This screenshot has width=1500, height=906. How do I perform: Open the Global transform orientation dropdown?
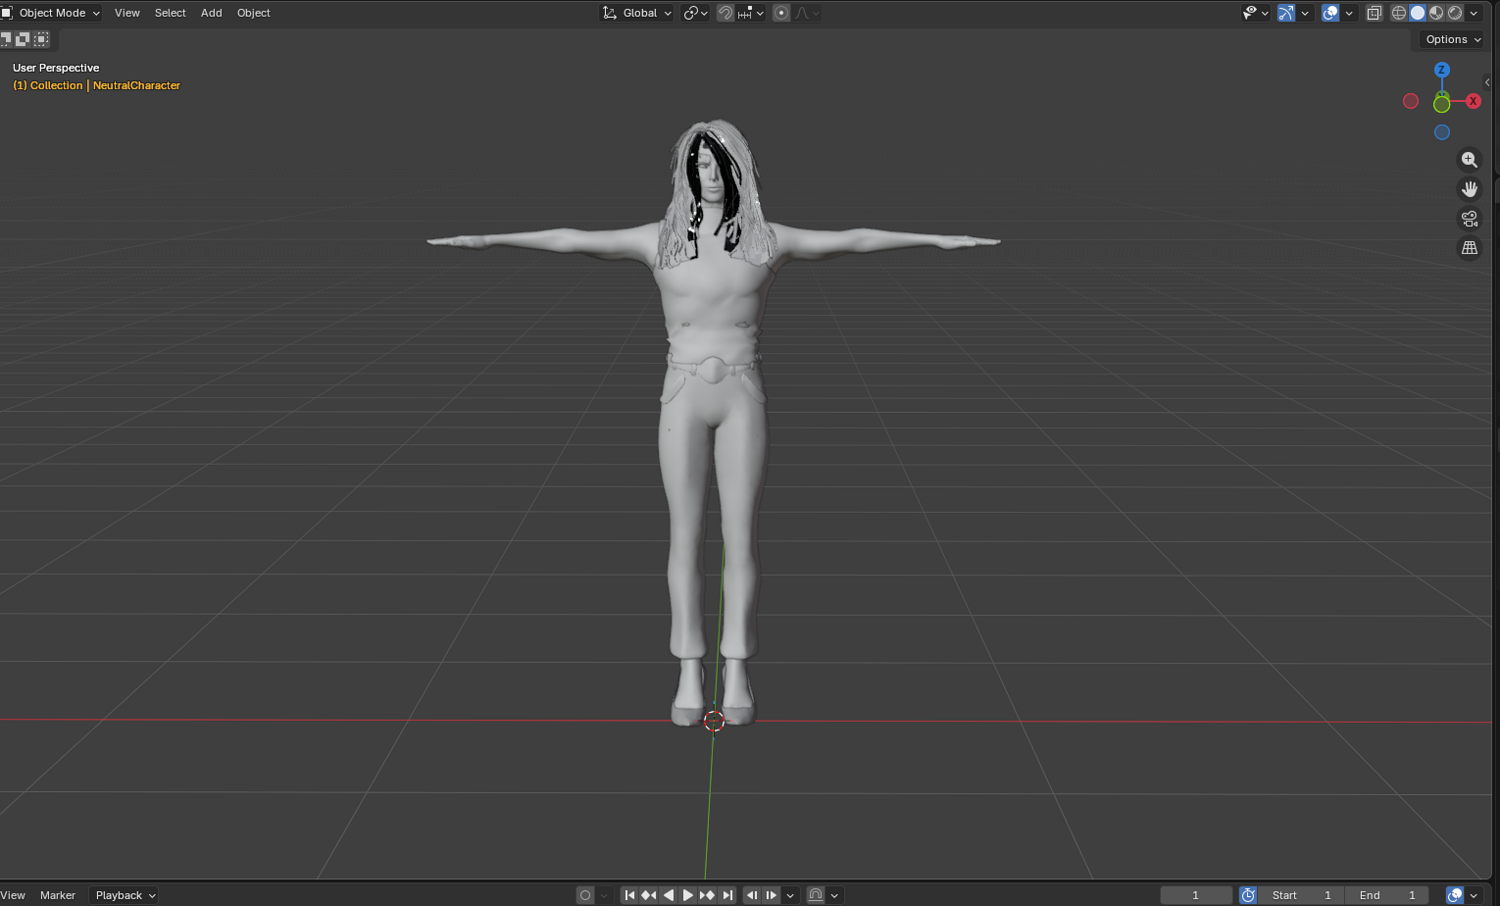click(637, 13)
